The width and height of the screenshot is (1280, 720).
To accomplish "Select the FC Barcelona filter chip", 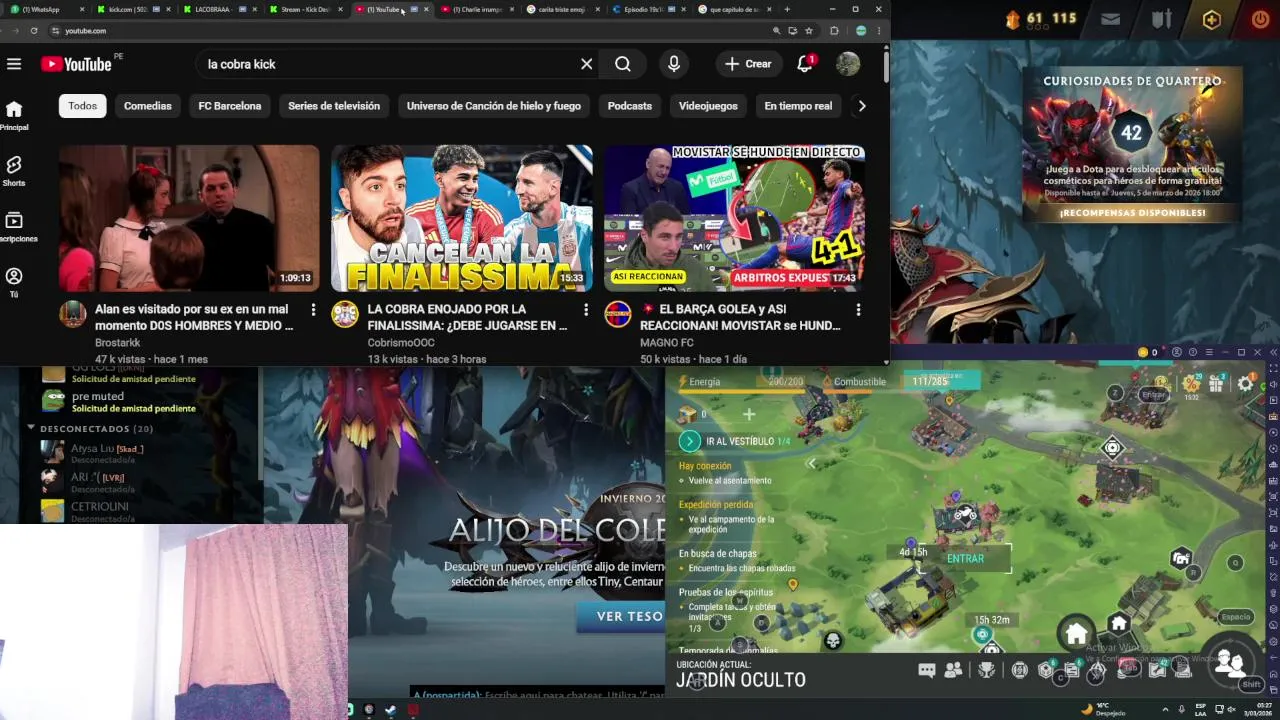I will pyautogui.click(x=230, y=106).
